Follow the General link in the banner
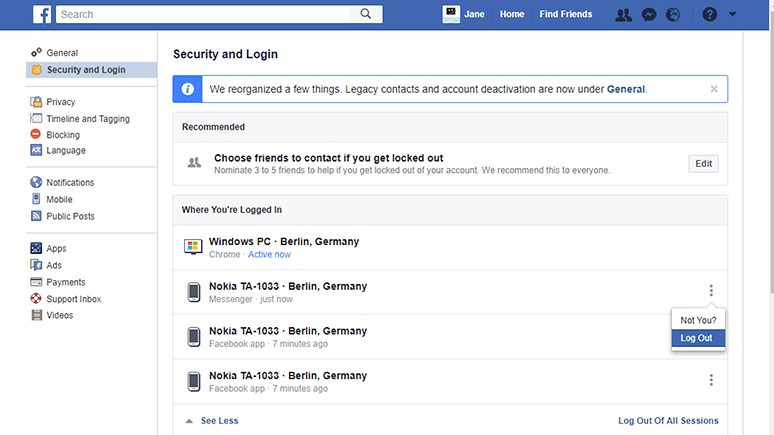774x435 pixels. click(x=626, y=89)
